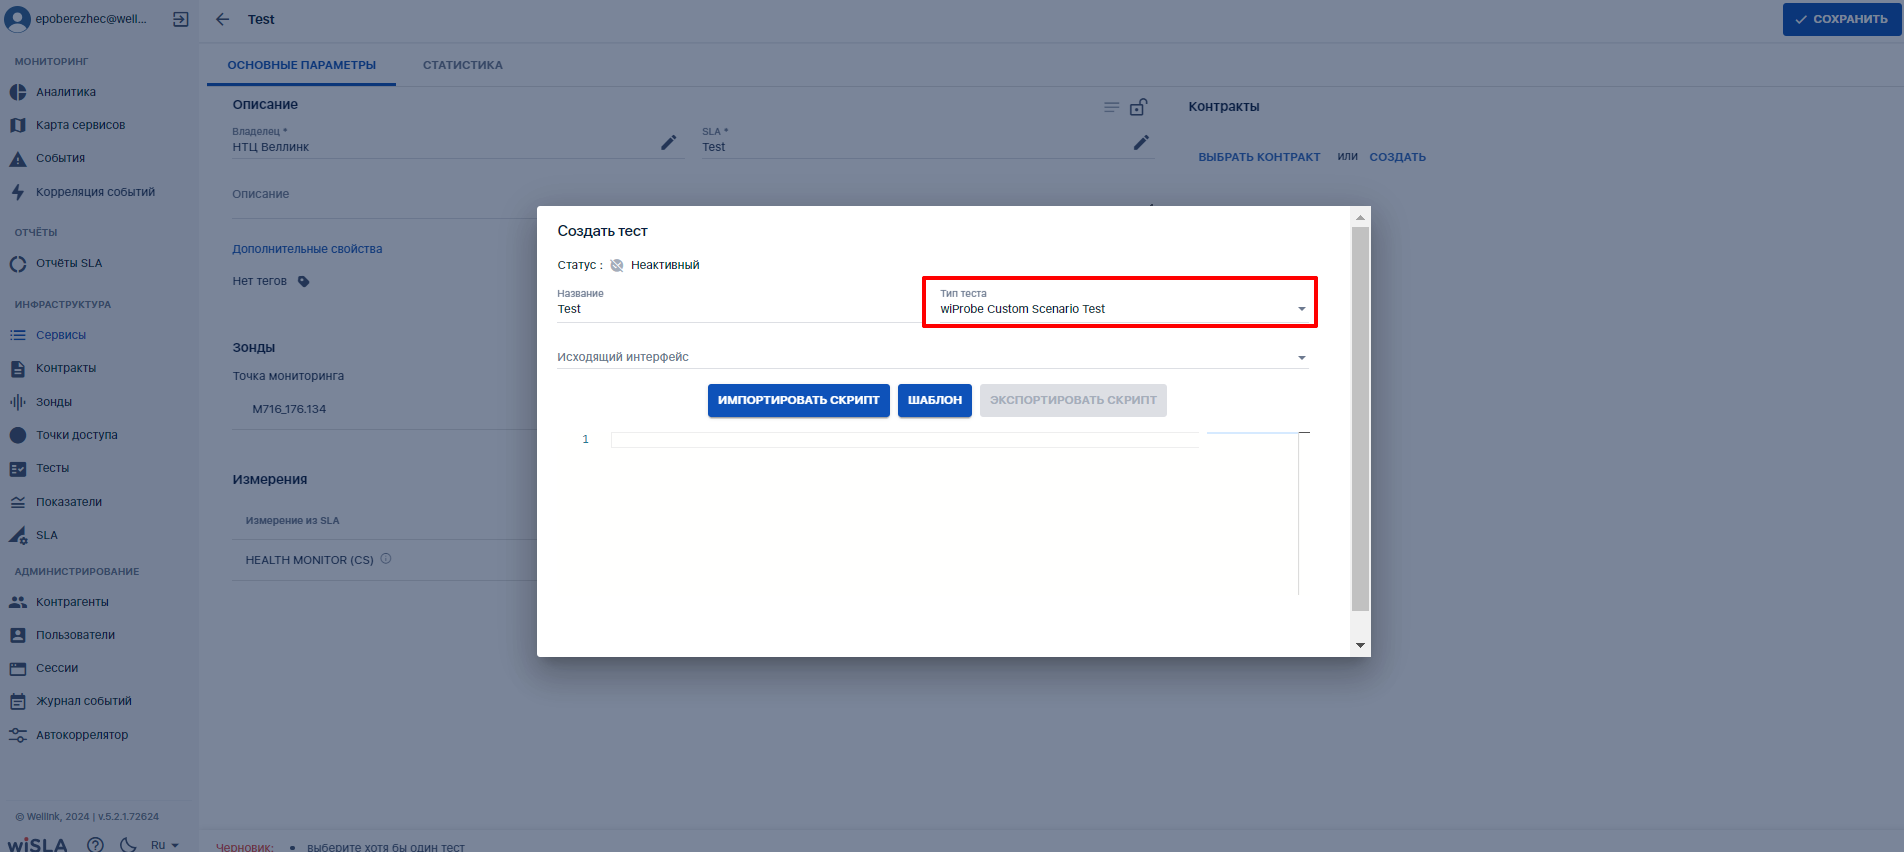Open Аналитика menu item
This screenshot has height=852, width=1904.
pyautogui.click(x=66, y=92)
